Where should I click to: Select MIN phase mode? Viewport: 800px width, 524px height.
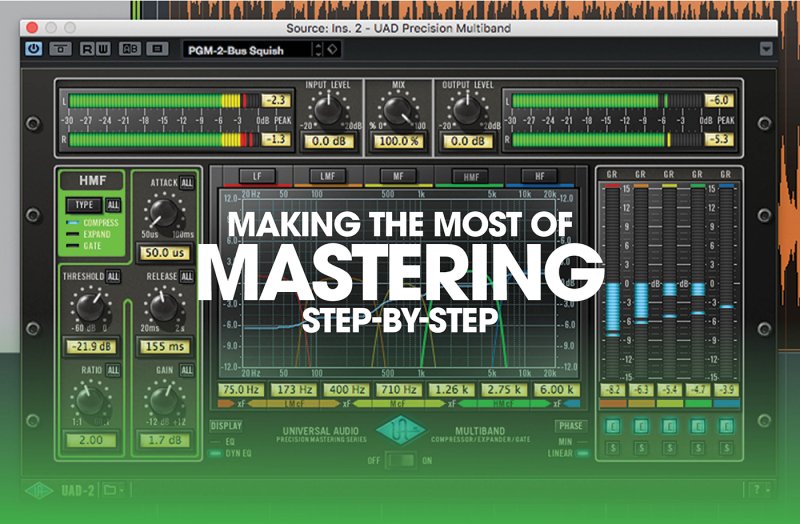pos(571,441)
